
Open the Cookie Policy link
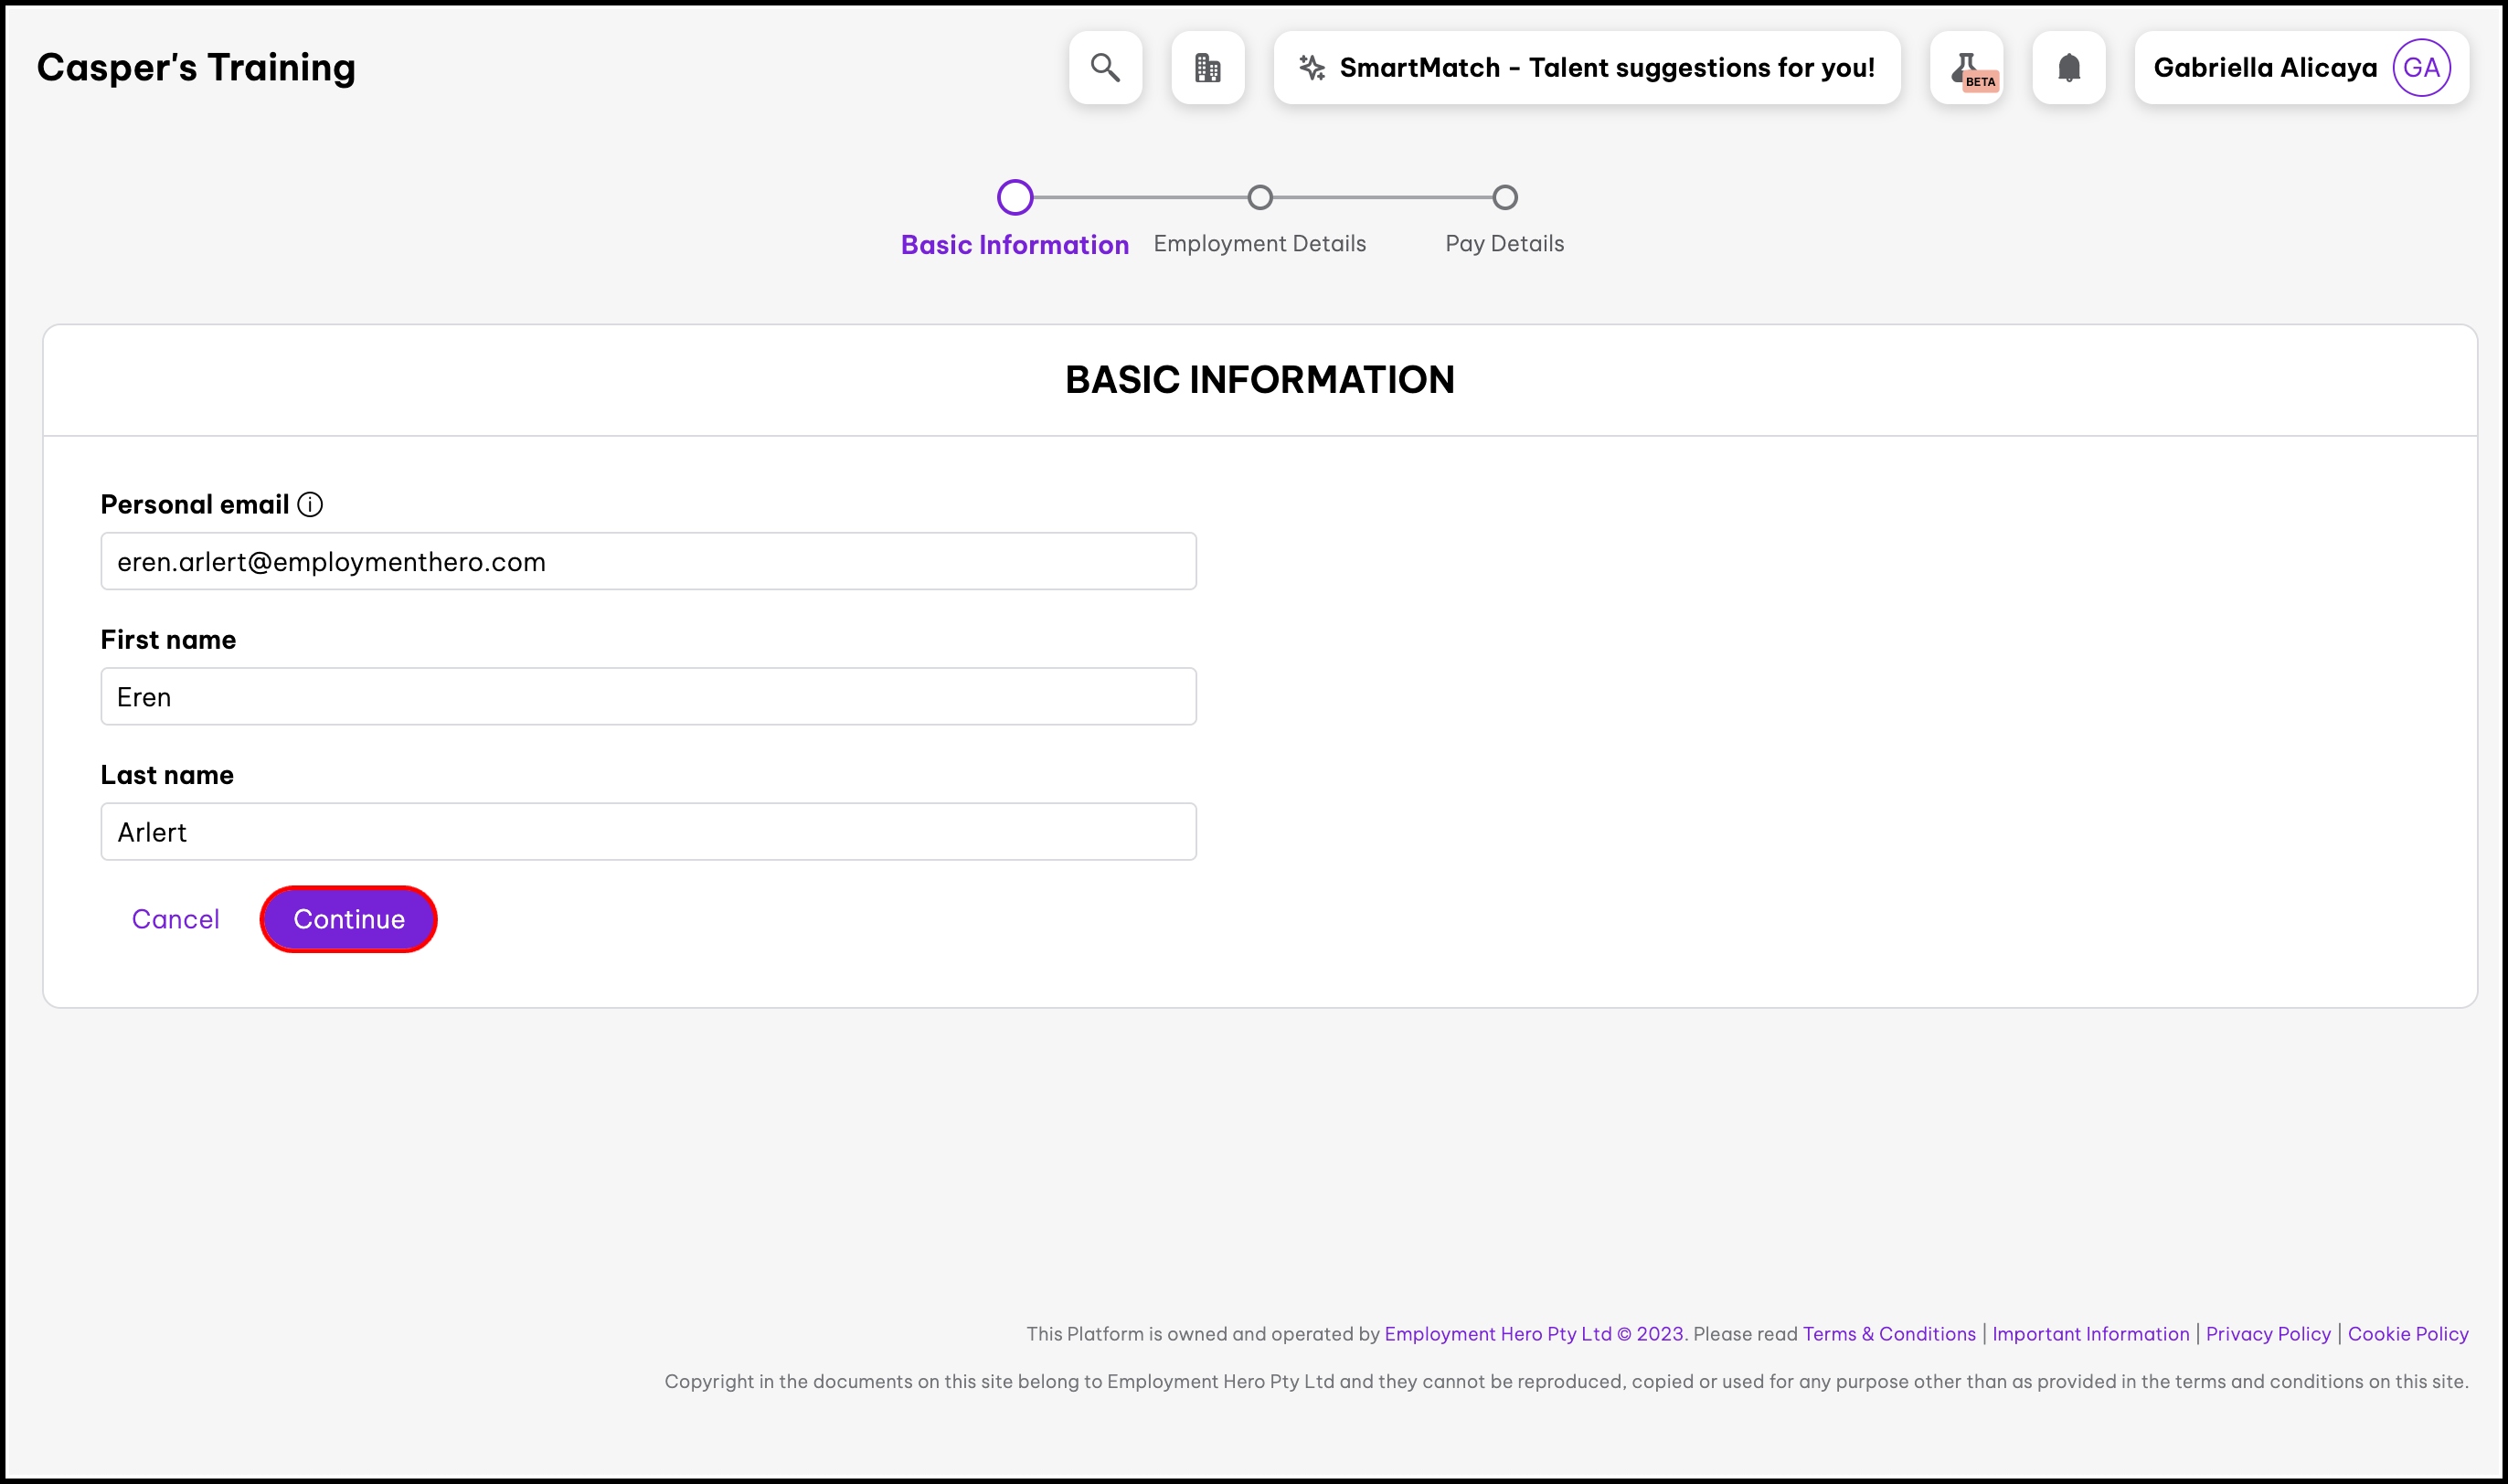point(2407,1333)
